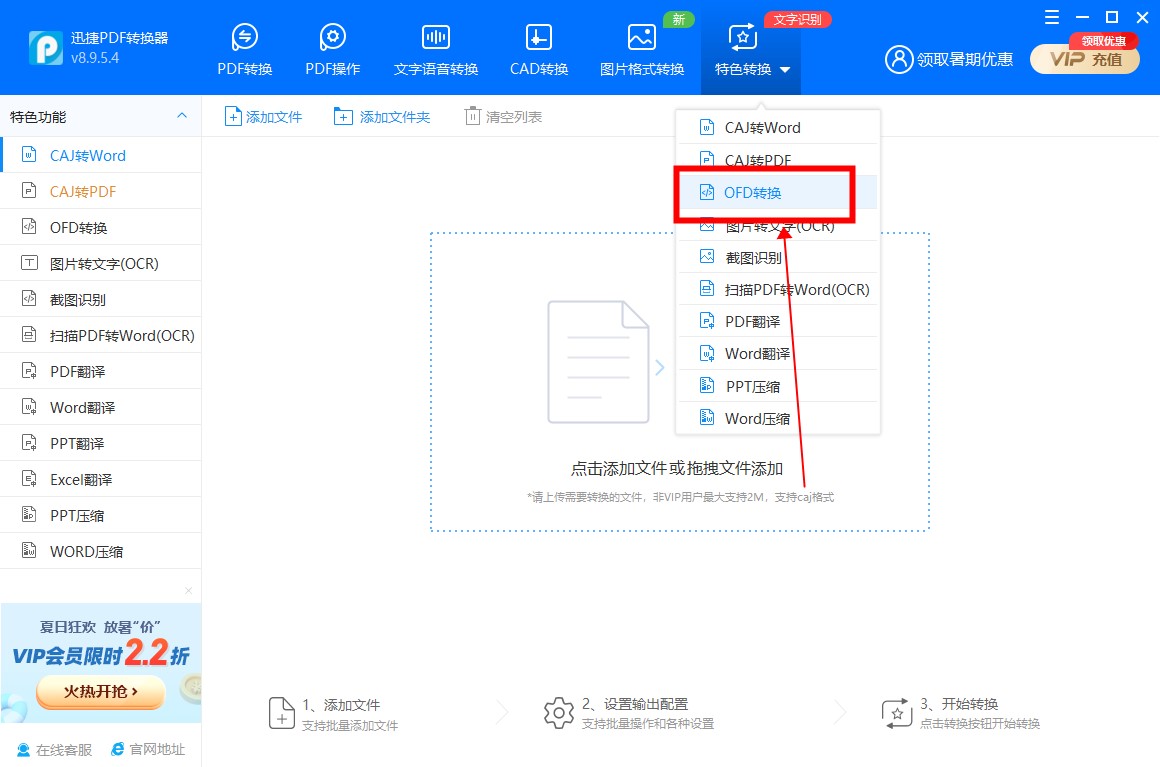
Task: Open the hamburger main menu
Action: tap(1051, 17)
